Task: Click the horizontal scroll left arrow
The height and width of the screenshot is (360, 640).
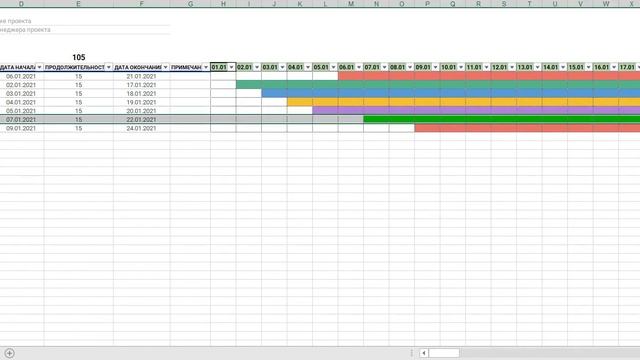Action: [424, 353]
